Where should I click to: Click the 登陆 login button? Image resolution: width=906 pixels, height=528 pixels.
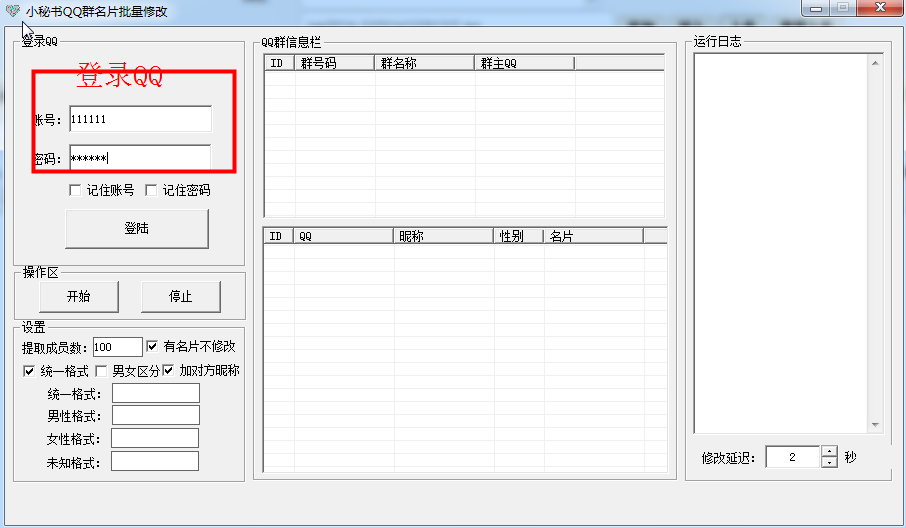point(137,229)
